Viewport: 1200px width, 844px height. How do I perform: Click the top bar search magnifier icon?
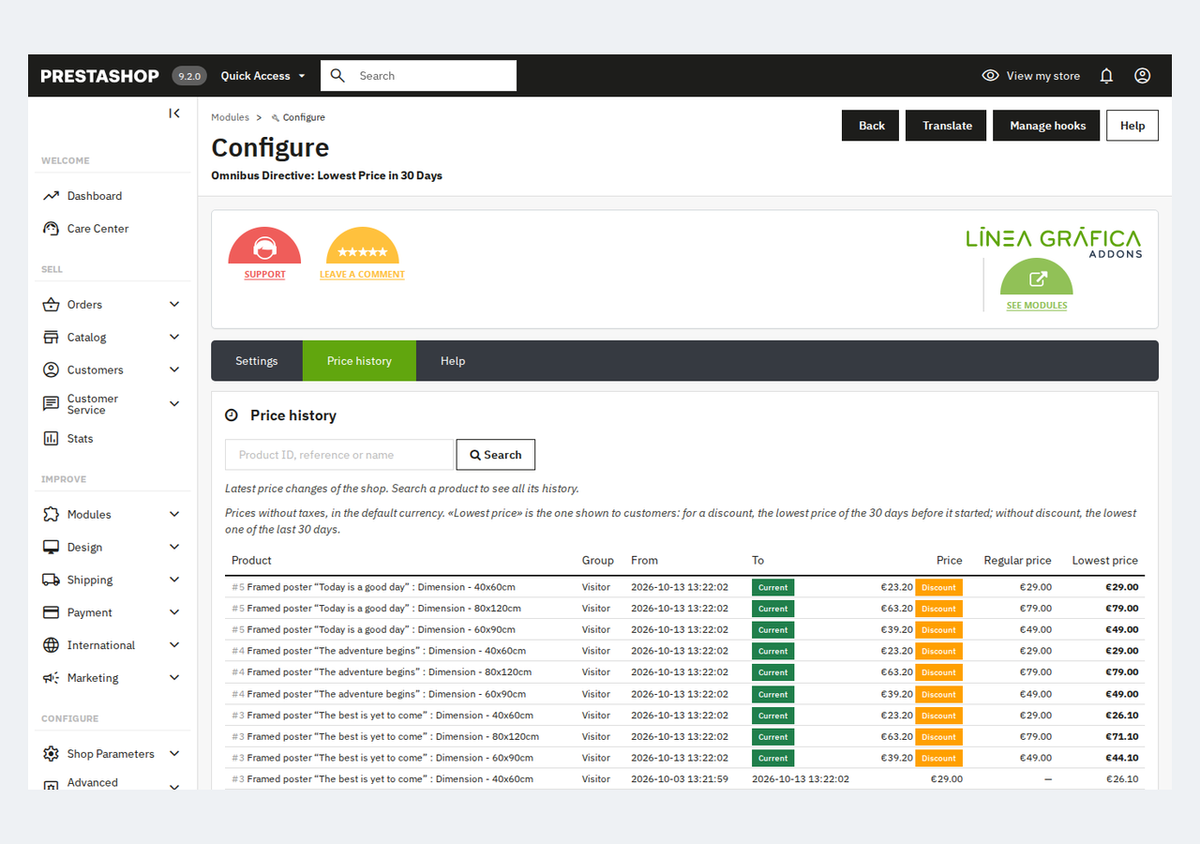pos(338,76)
